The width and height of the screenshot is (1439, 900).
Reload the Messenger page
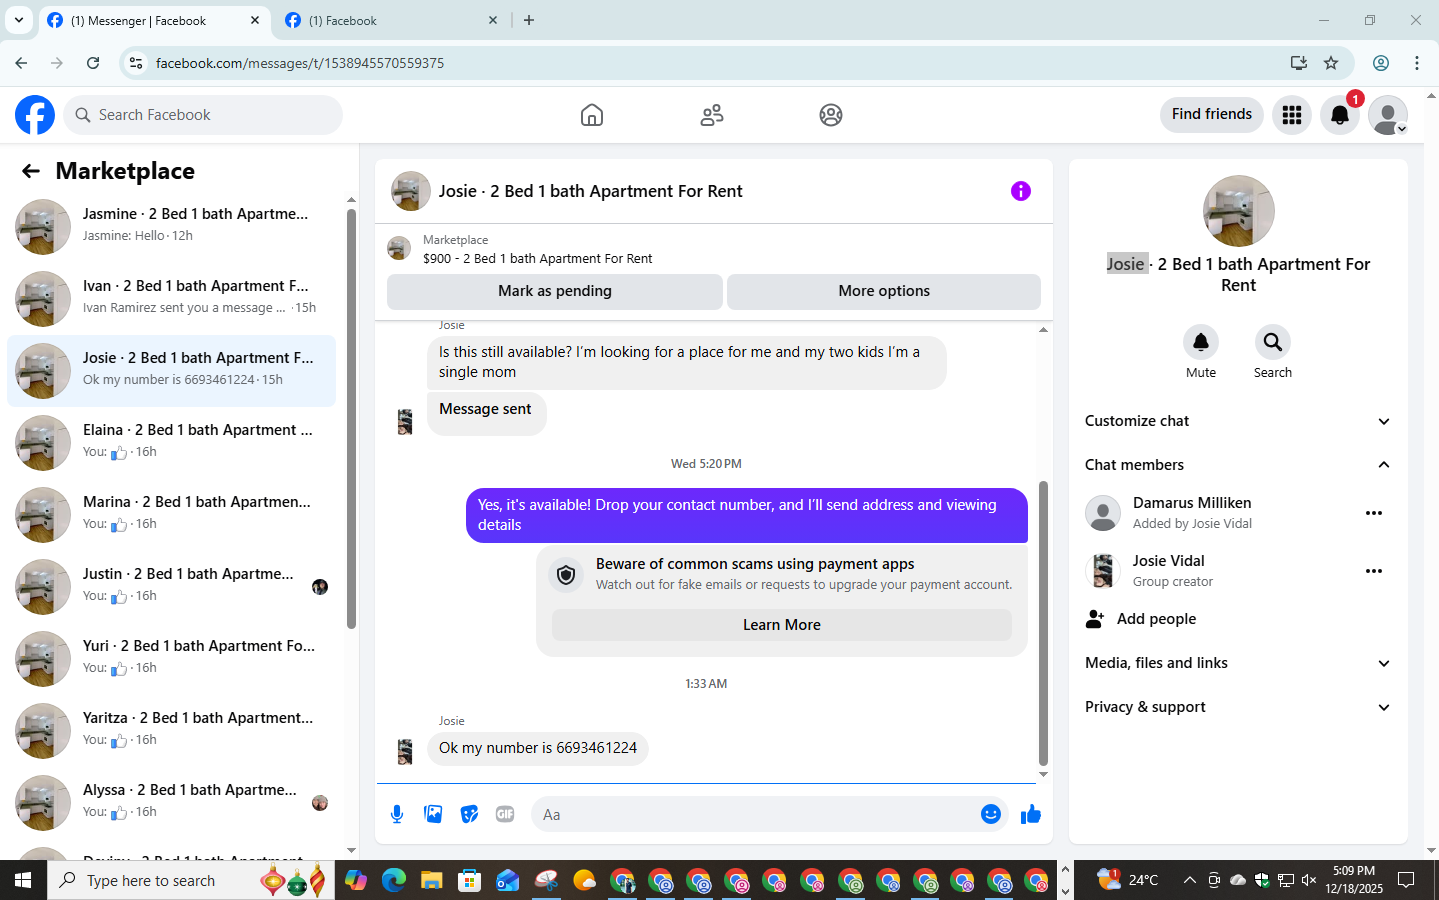[x=93, y=63]
